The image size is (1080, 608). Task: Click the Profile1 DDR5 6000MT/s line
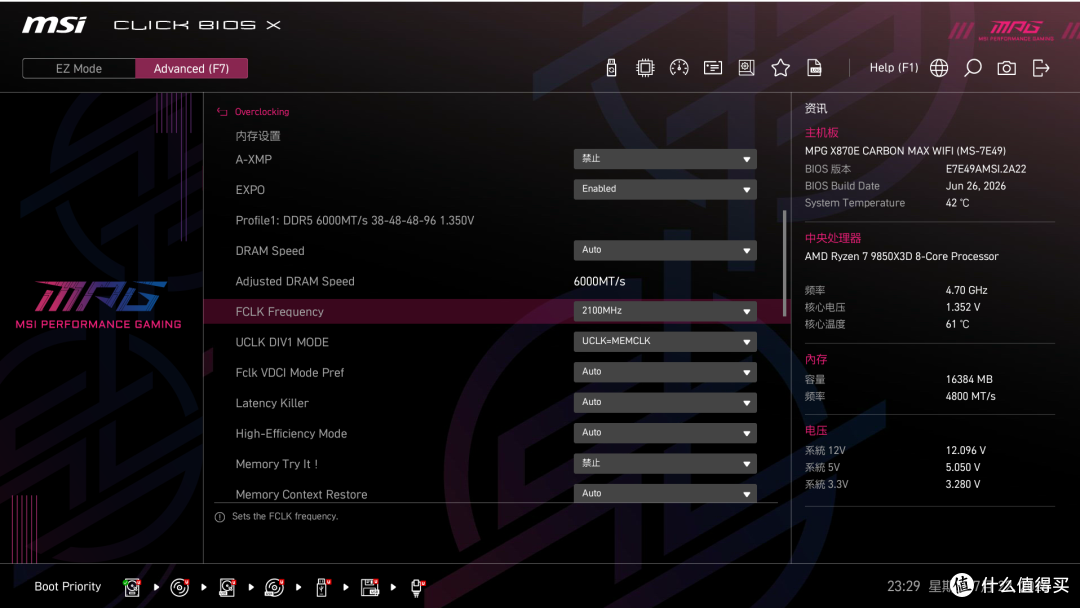355,220
